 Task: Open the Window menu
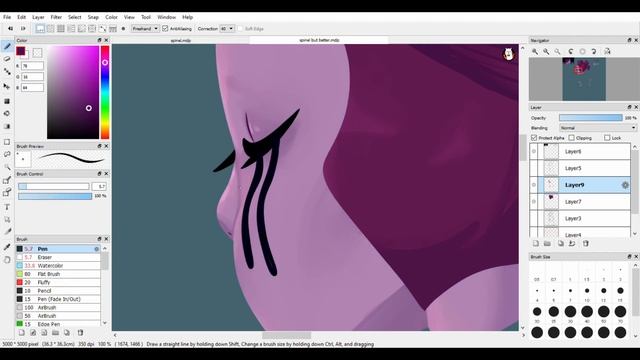pyautogui.click(x=167, y=17)
